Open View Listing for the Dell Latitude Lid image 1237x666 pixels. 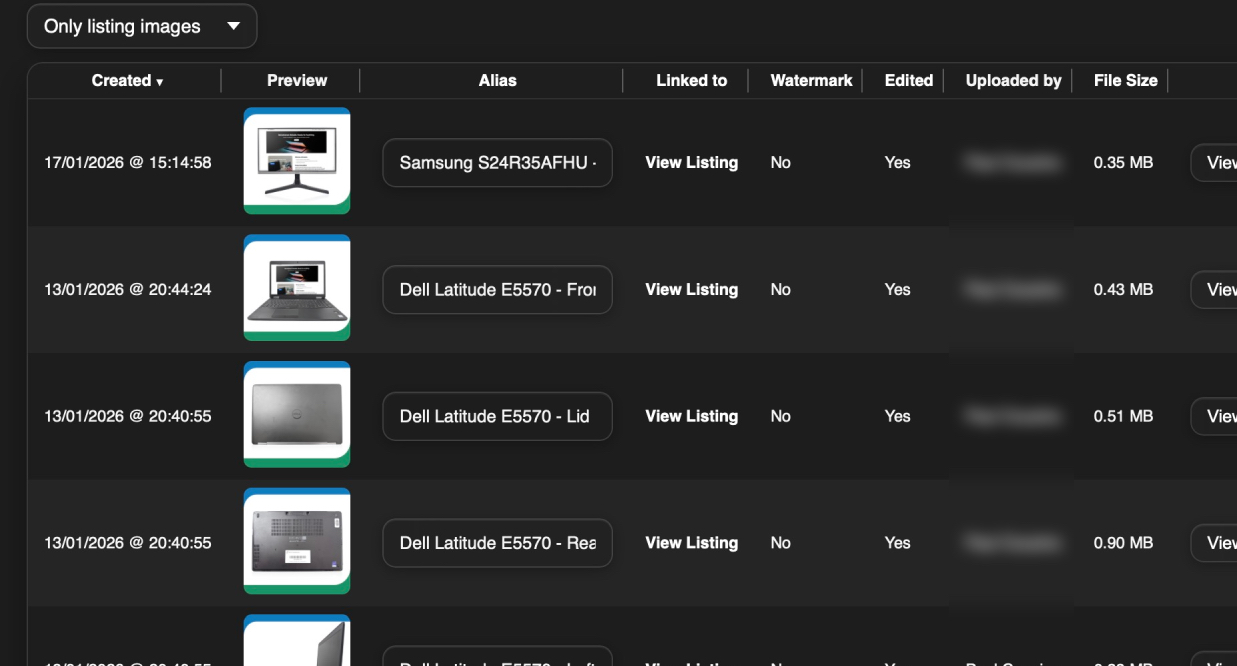691,416
